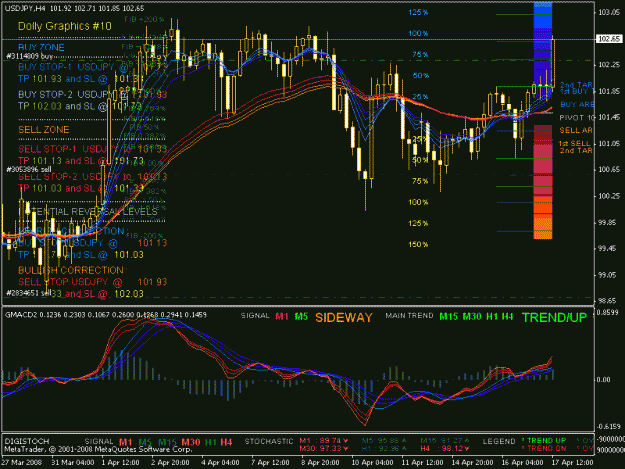Select the 'BULLISH CORRECTION' heading
The height and width of the screenshot is (469, 625).
[x=71, y=270]
